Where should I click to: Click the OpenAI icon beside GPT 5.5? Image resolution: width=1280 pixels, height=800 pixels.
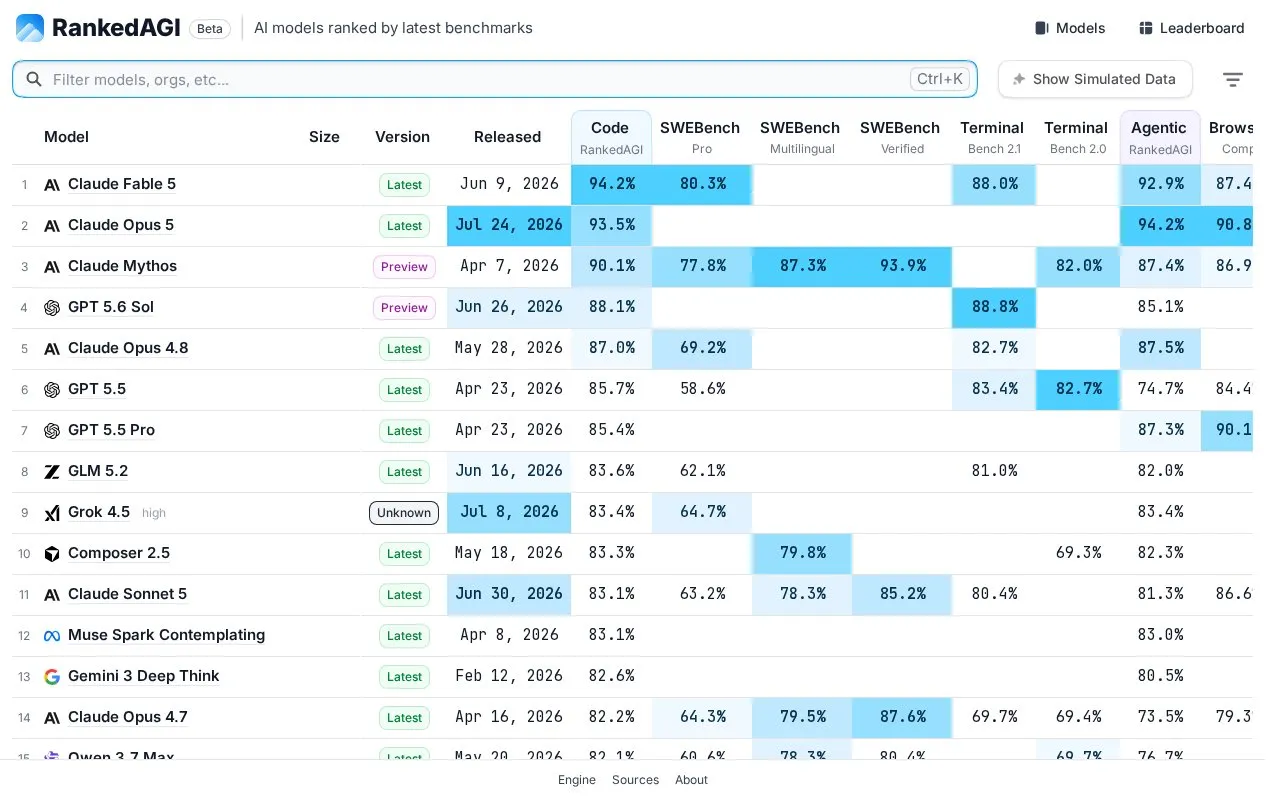52,389
